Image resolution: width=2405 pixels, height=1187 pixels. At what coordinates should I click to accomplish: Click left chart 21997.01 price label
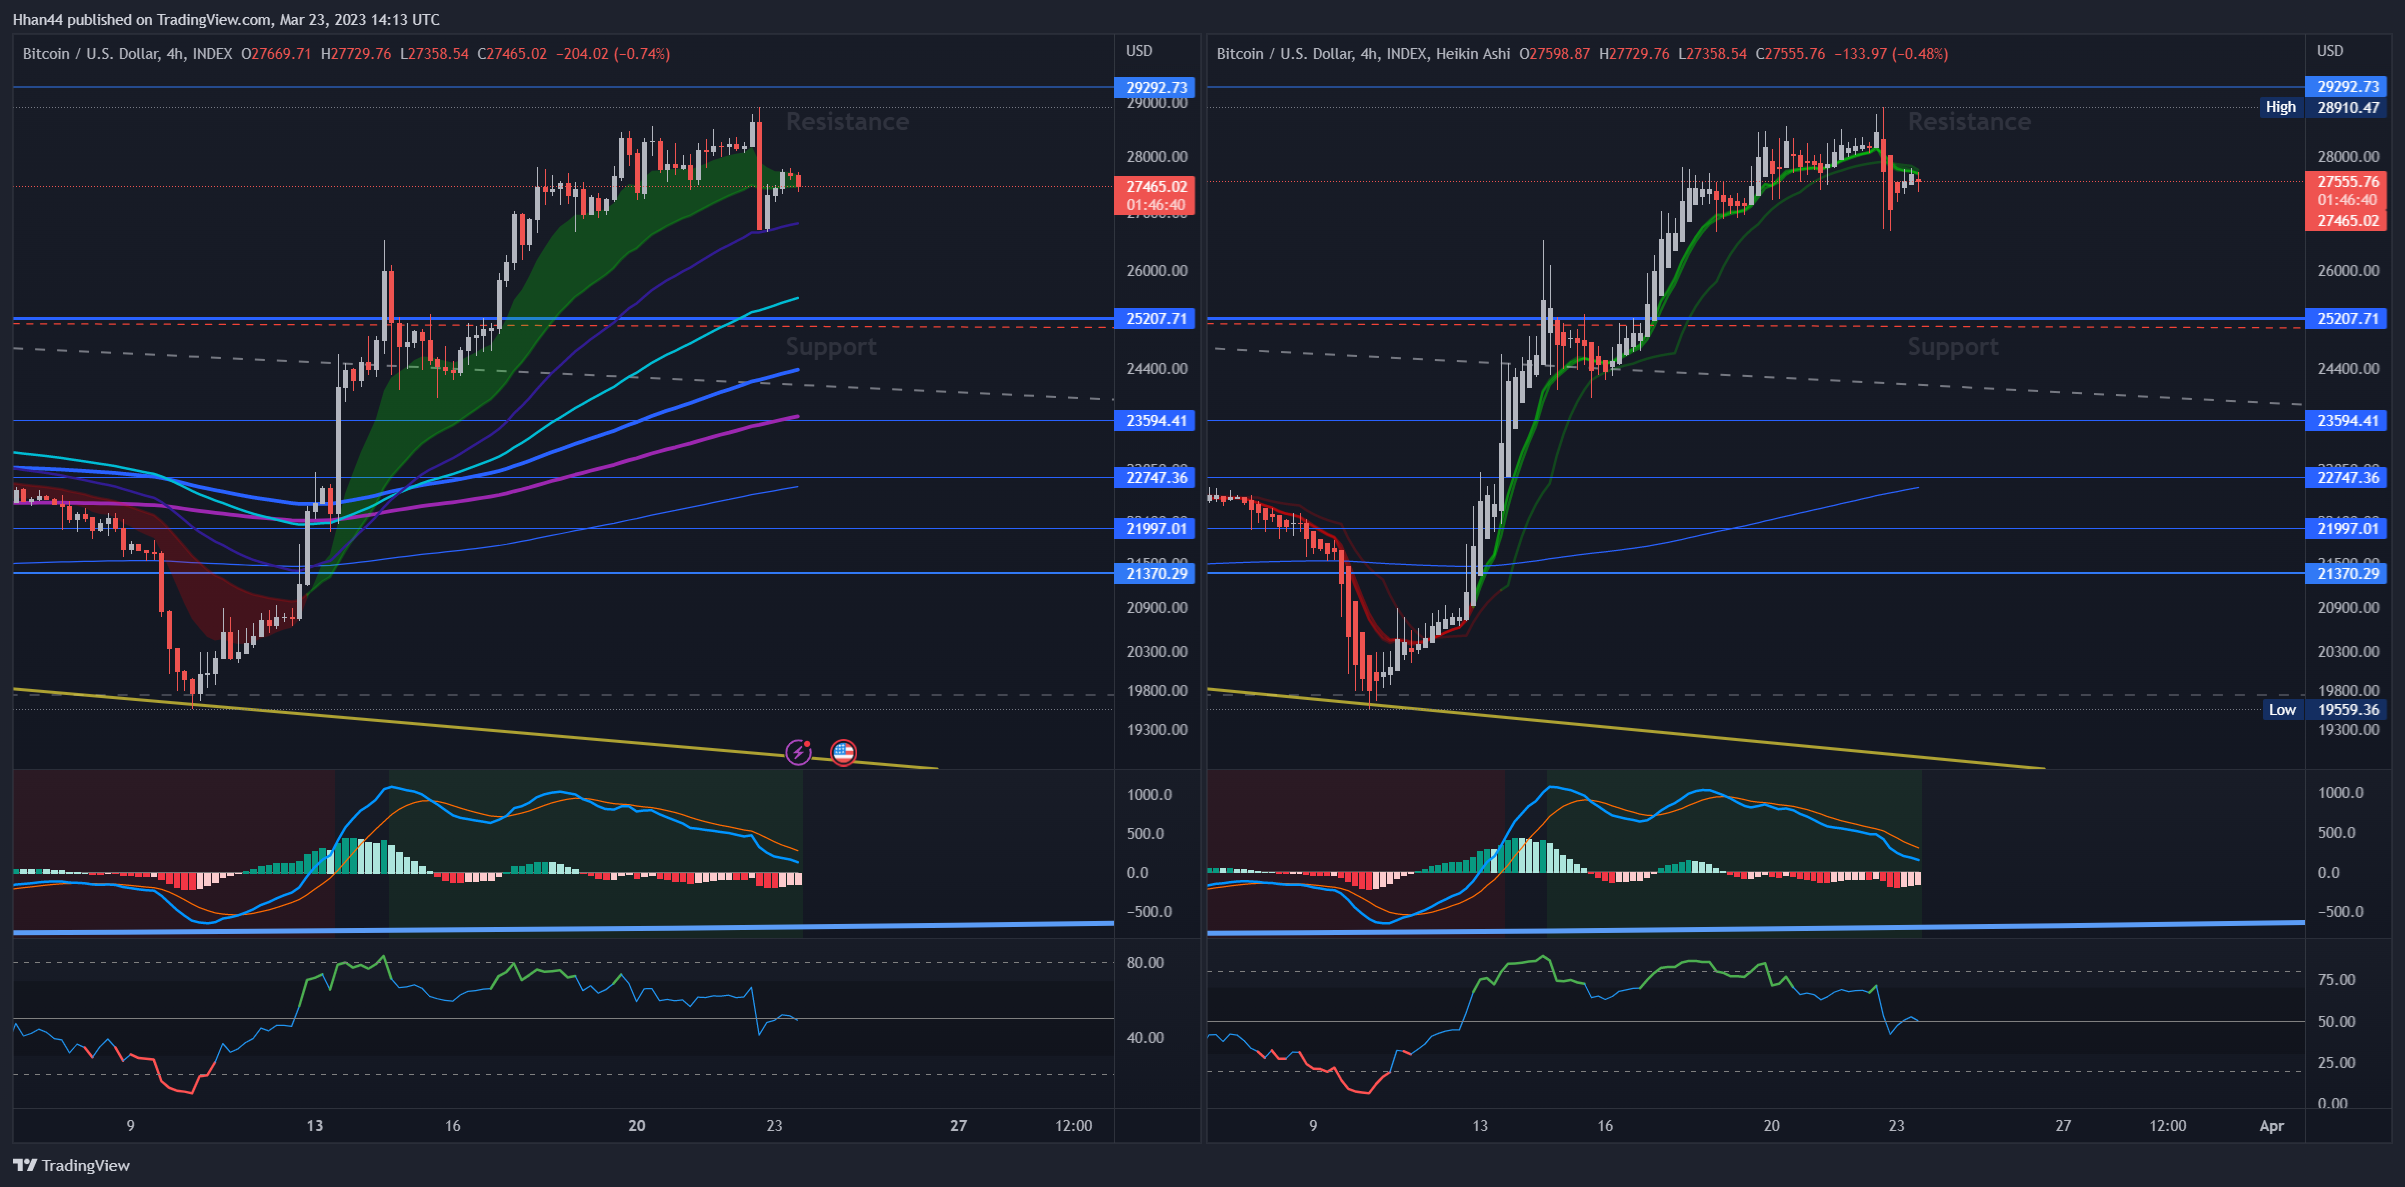1156,529
